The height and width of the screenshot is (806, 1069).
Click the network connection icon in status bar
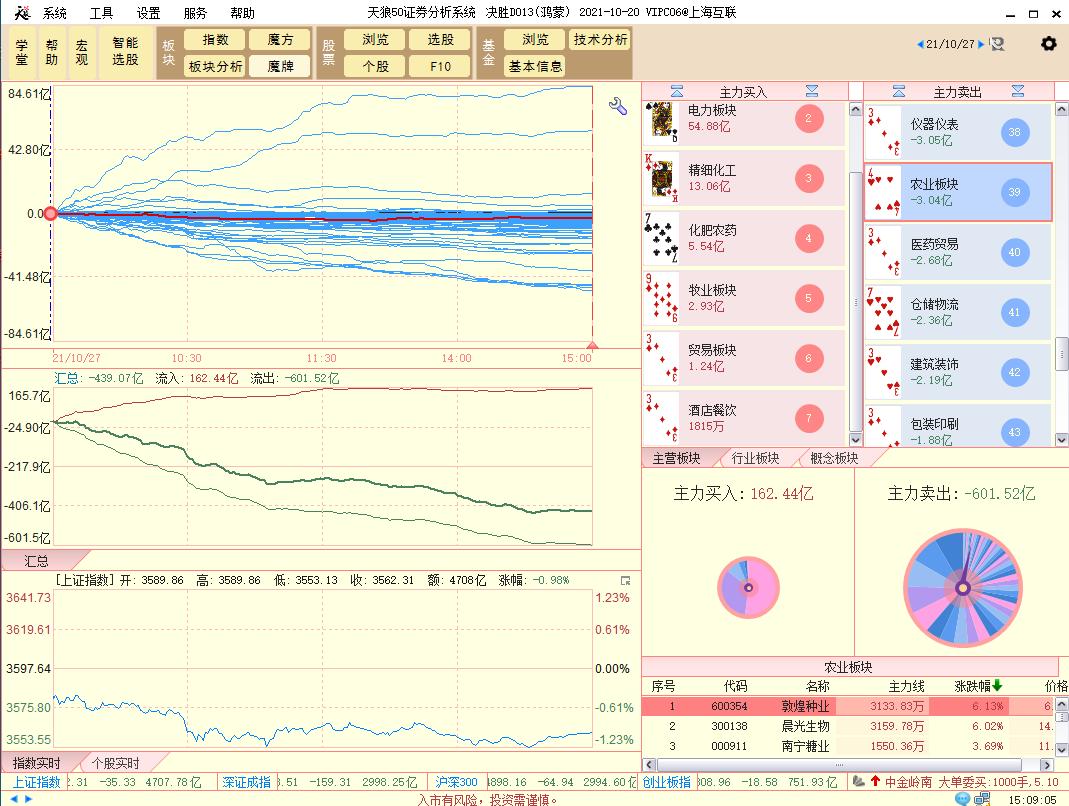click(982, 798)
